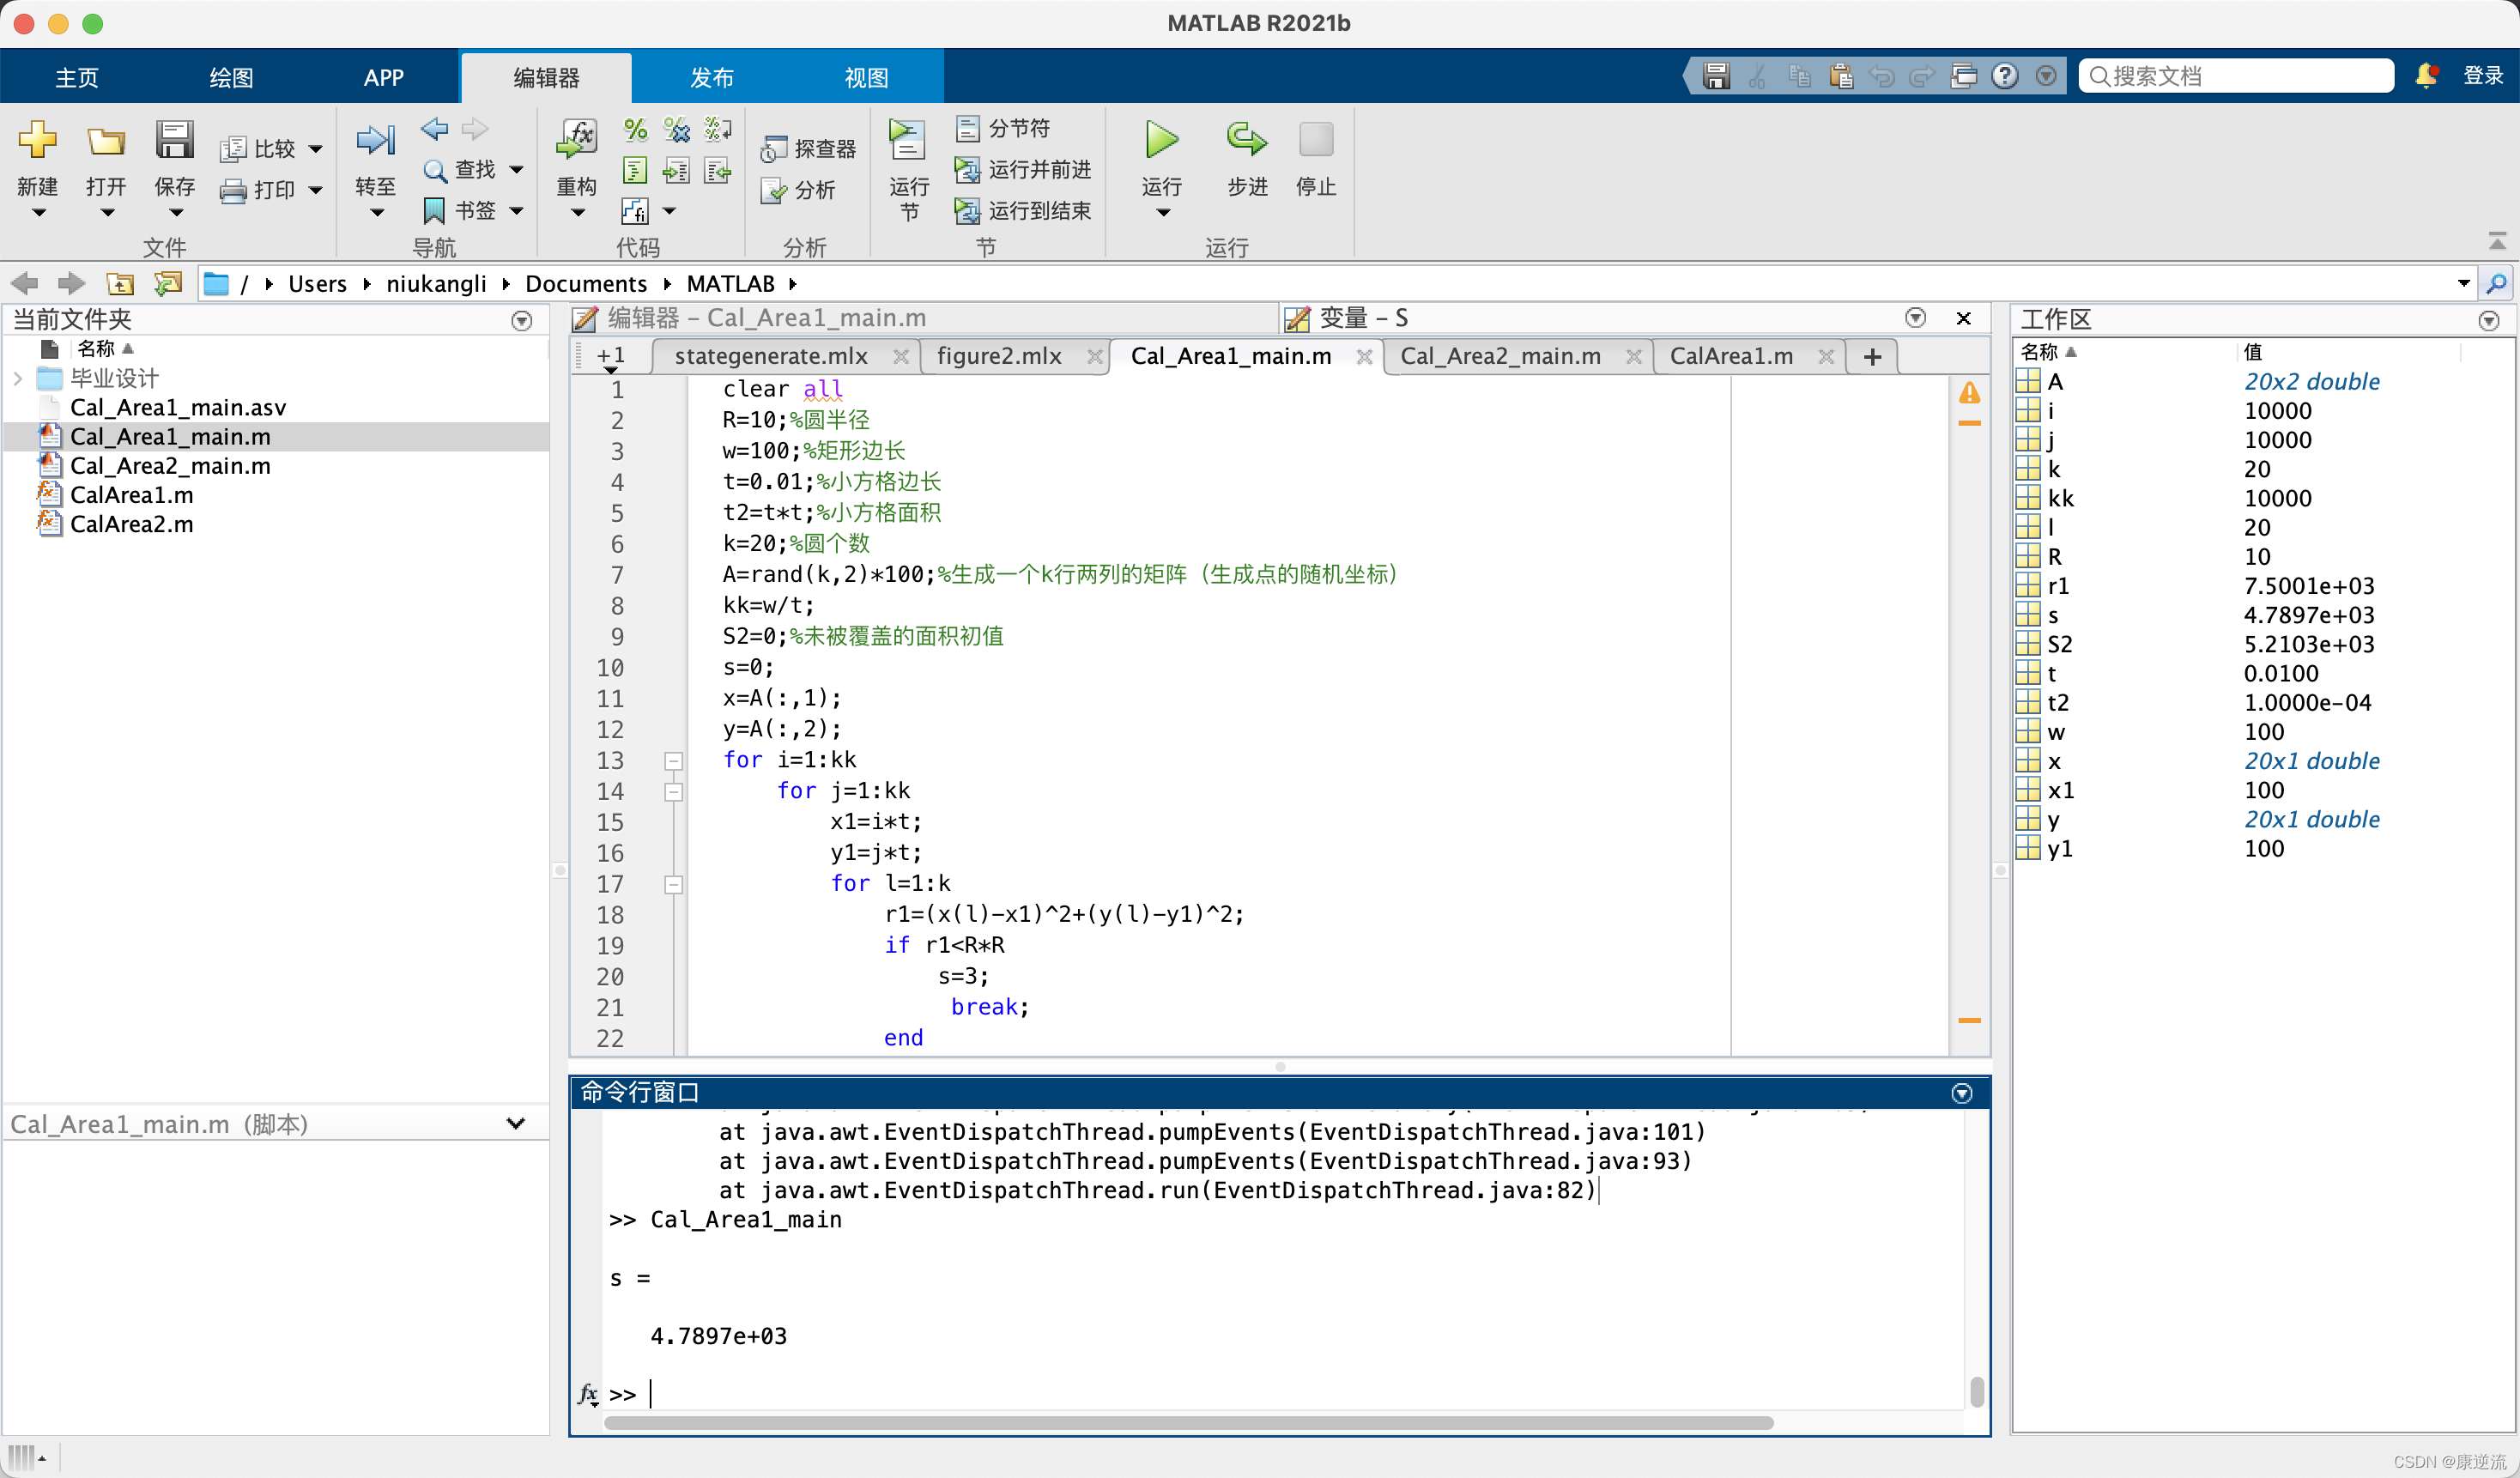Expand the file details panel chevron
2520x1478 pixels.
(x=516, y=1124)
